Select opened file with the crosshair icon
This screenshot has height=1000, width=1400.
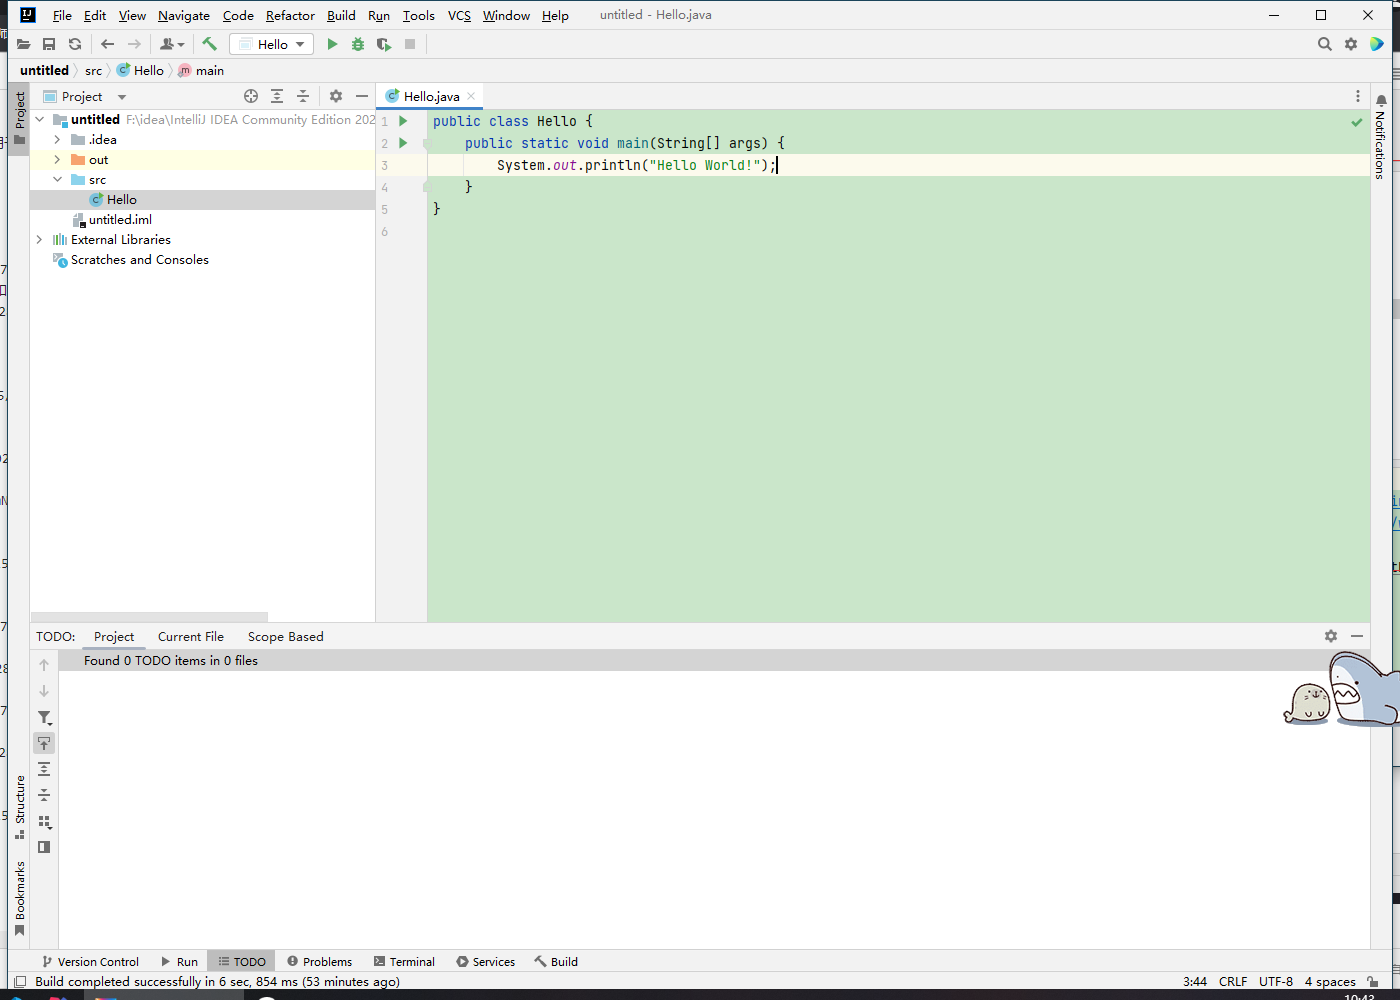251,96
